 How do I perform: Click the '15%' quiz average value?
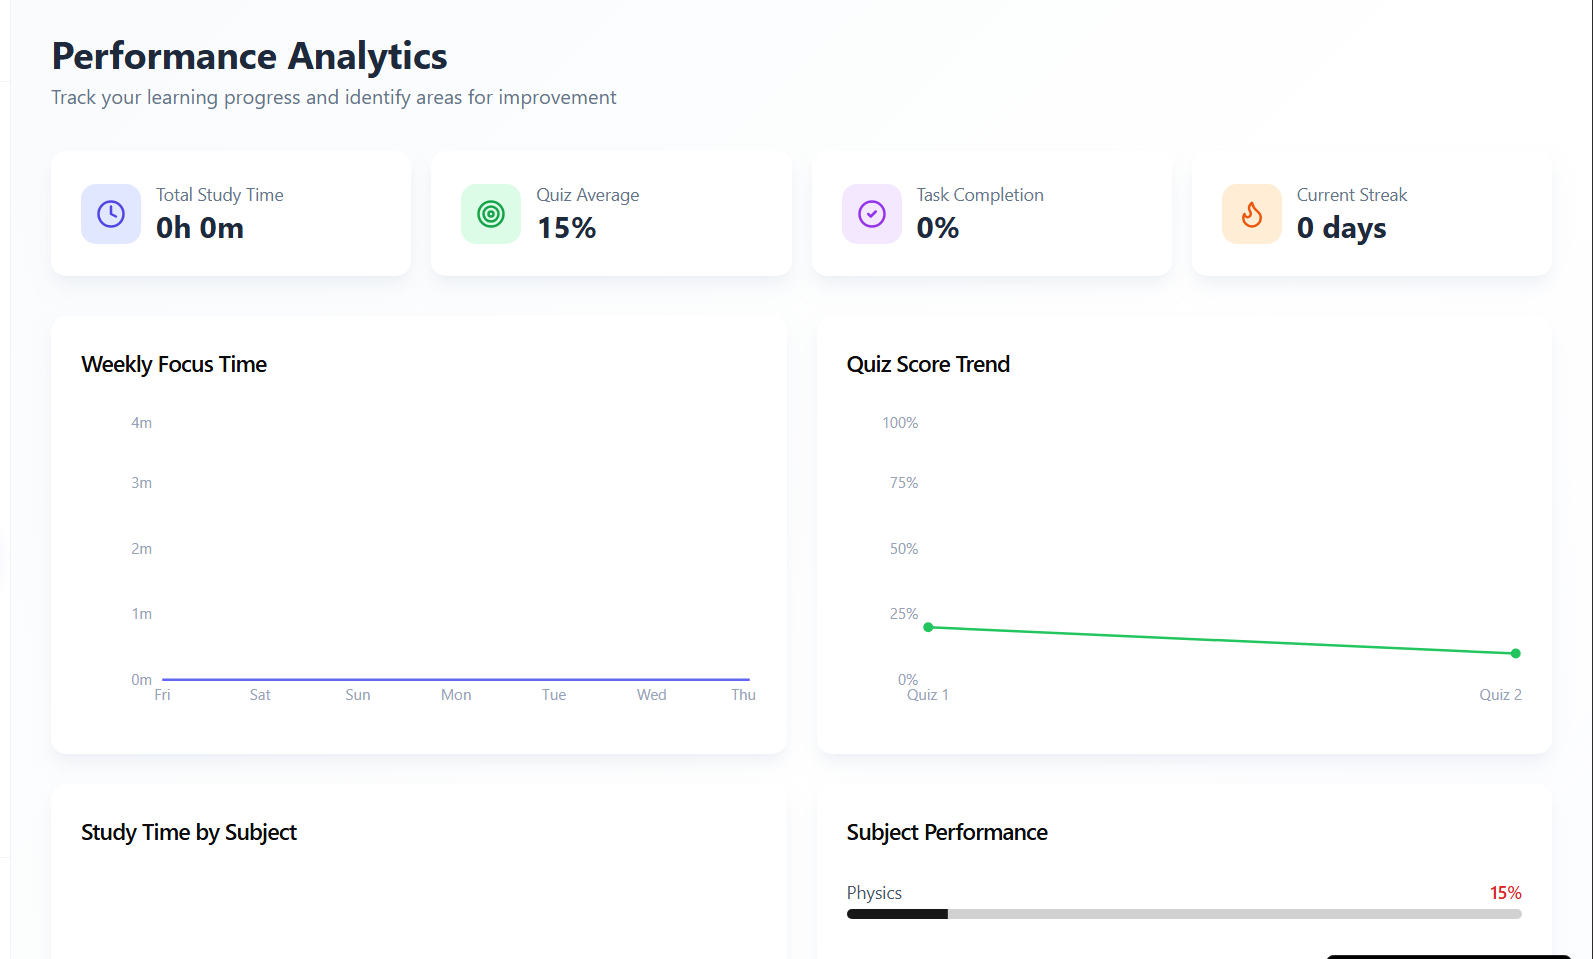point(567,228)
